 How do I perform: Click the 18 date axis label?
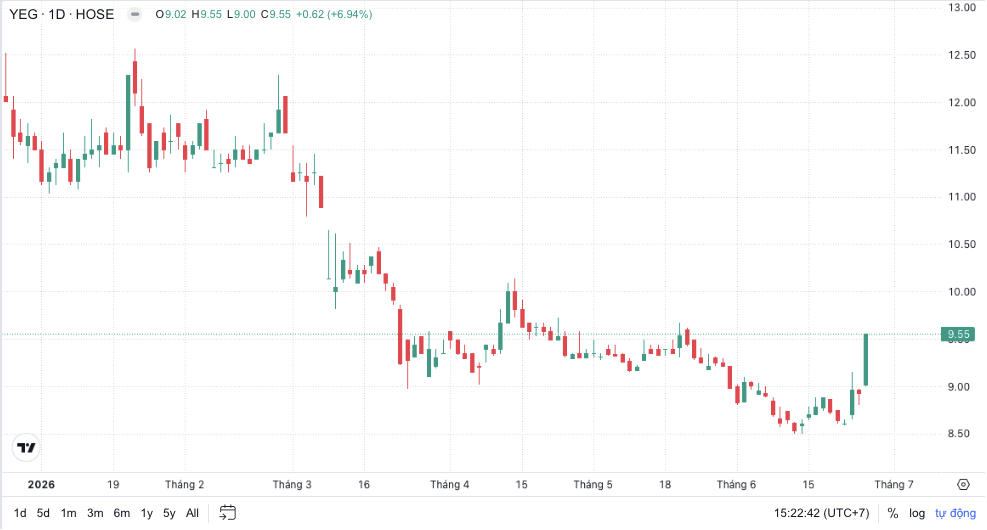[665, 484]
